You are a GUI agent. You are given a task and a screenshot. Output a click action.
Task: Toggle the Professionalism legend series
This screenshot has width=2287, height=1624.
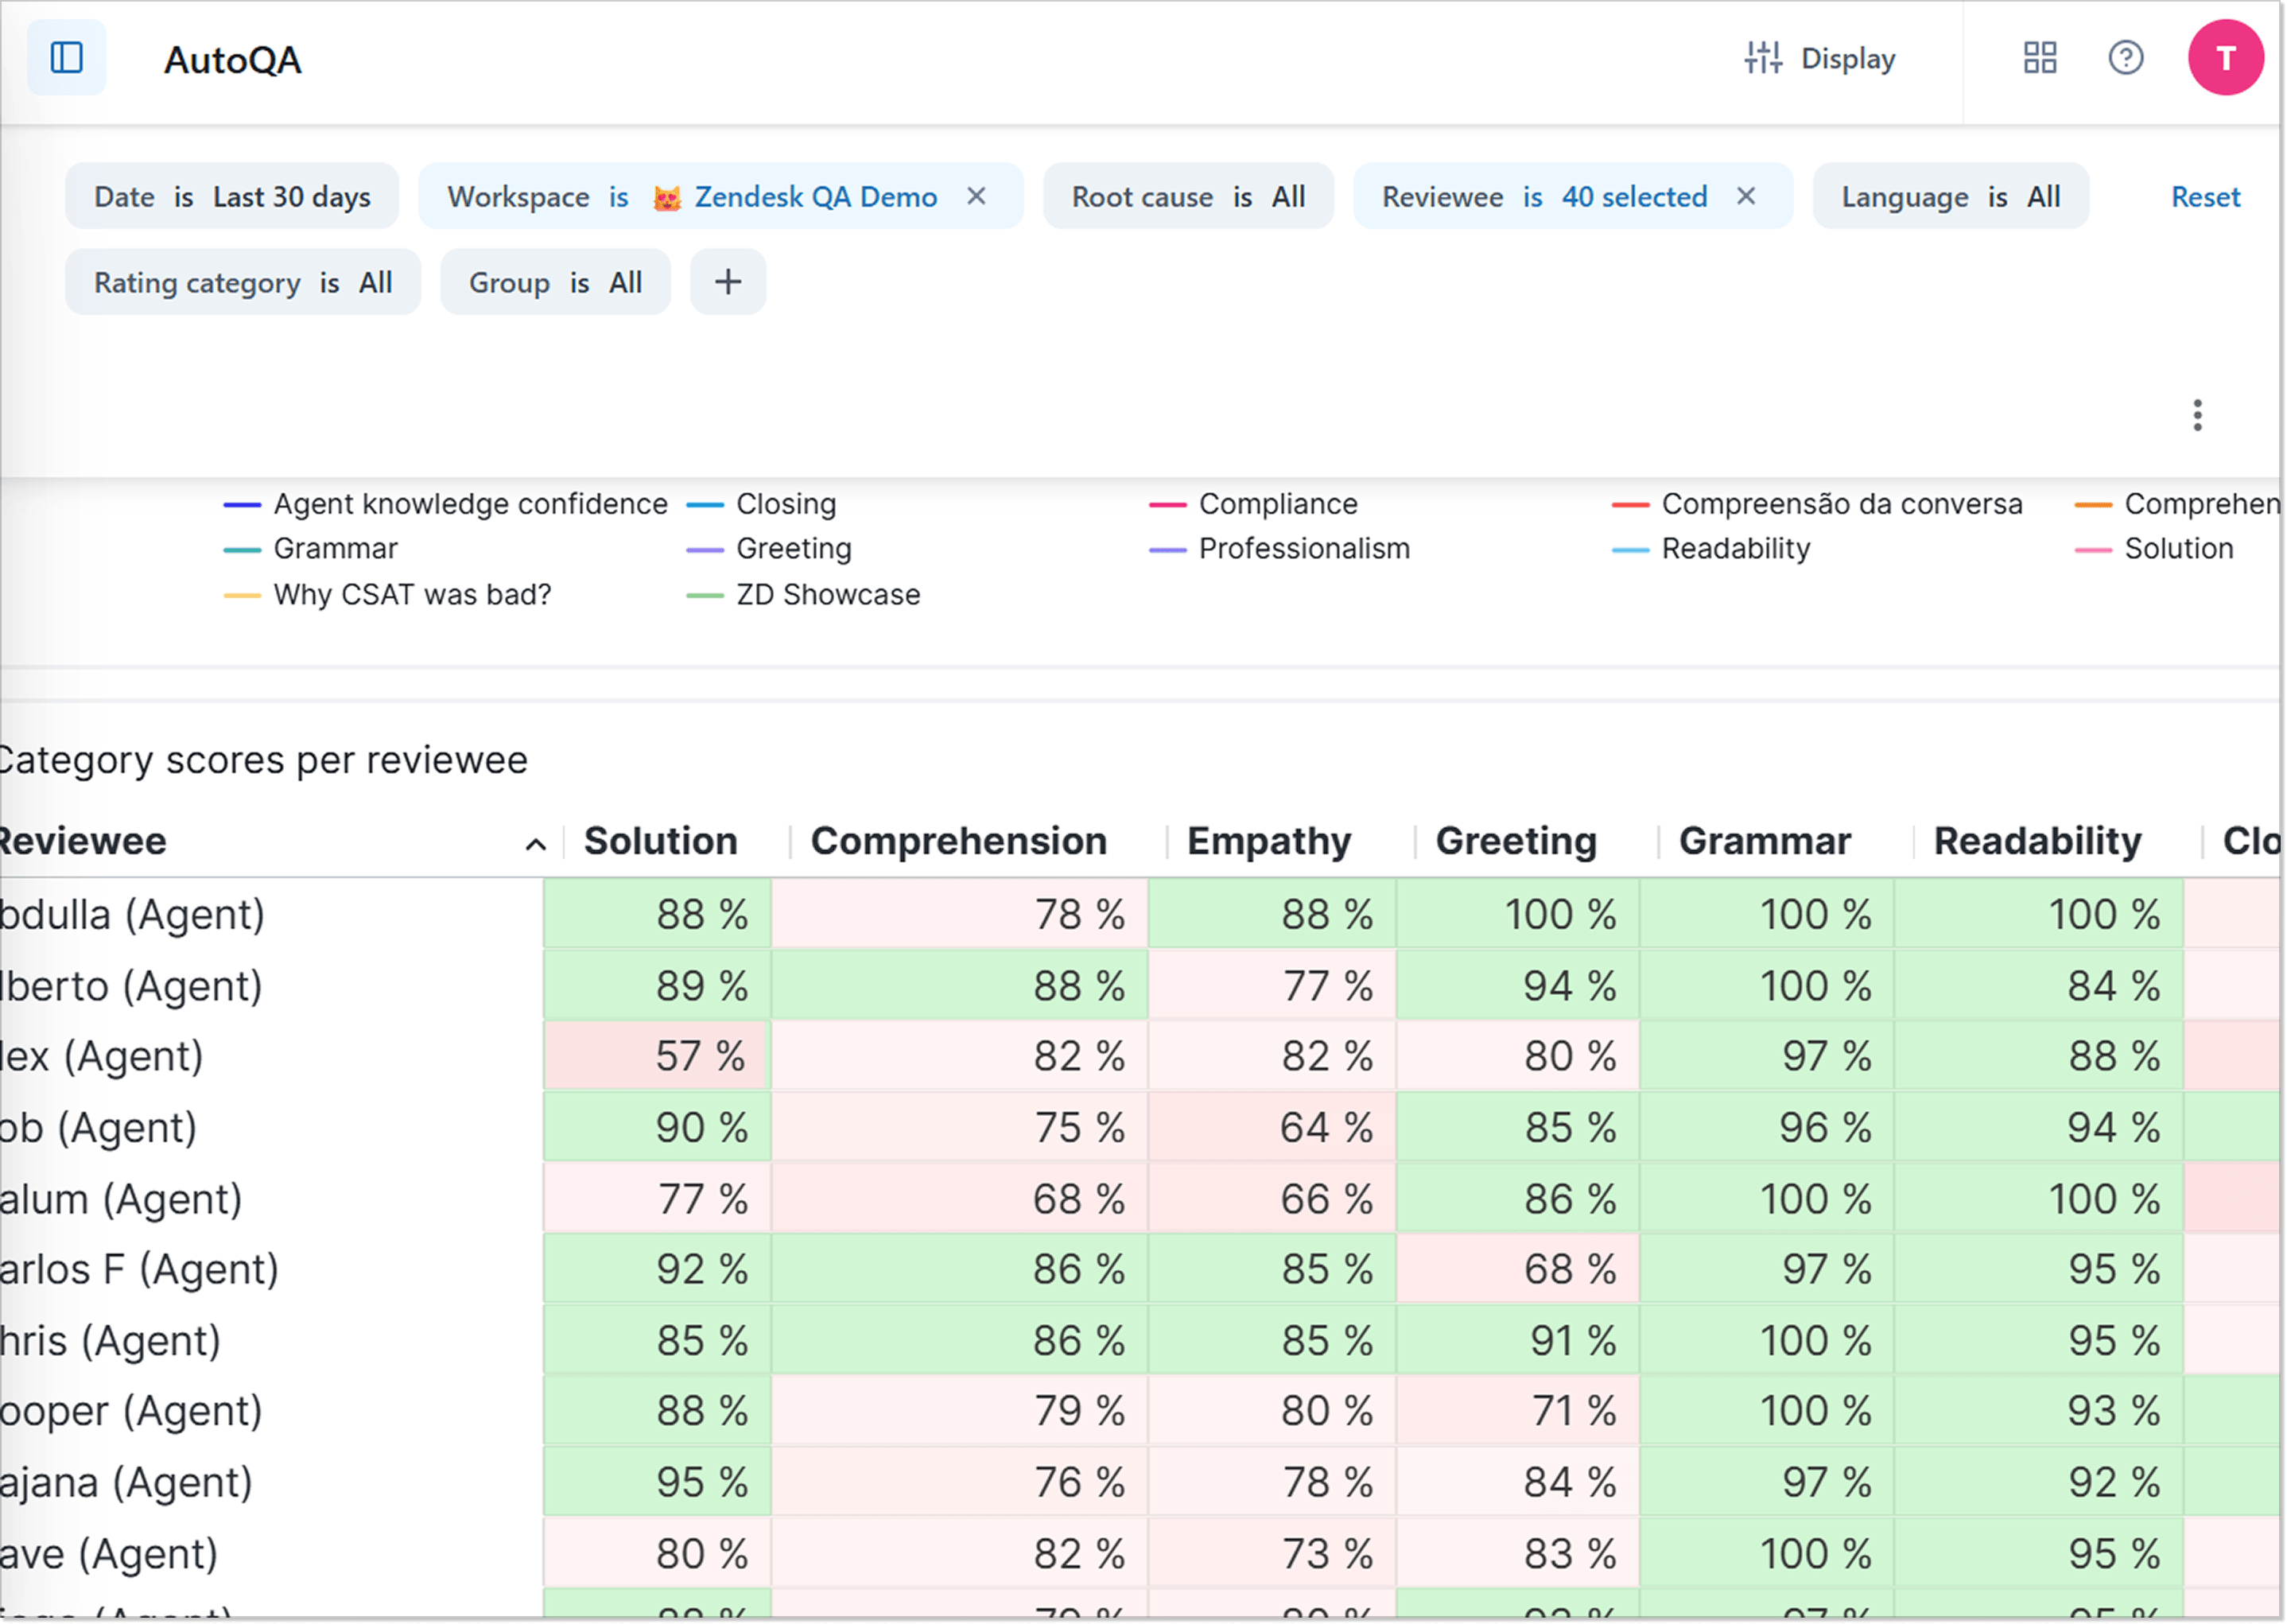pyautogui.click(x=1280, y=549)
